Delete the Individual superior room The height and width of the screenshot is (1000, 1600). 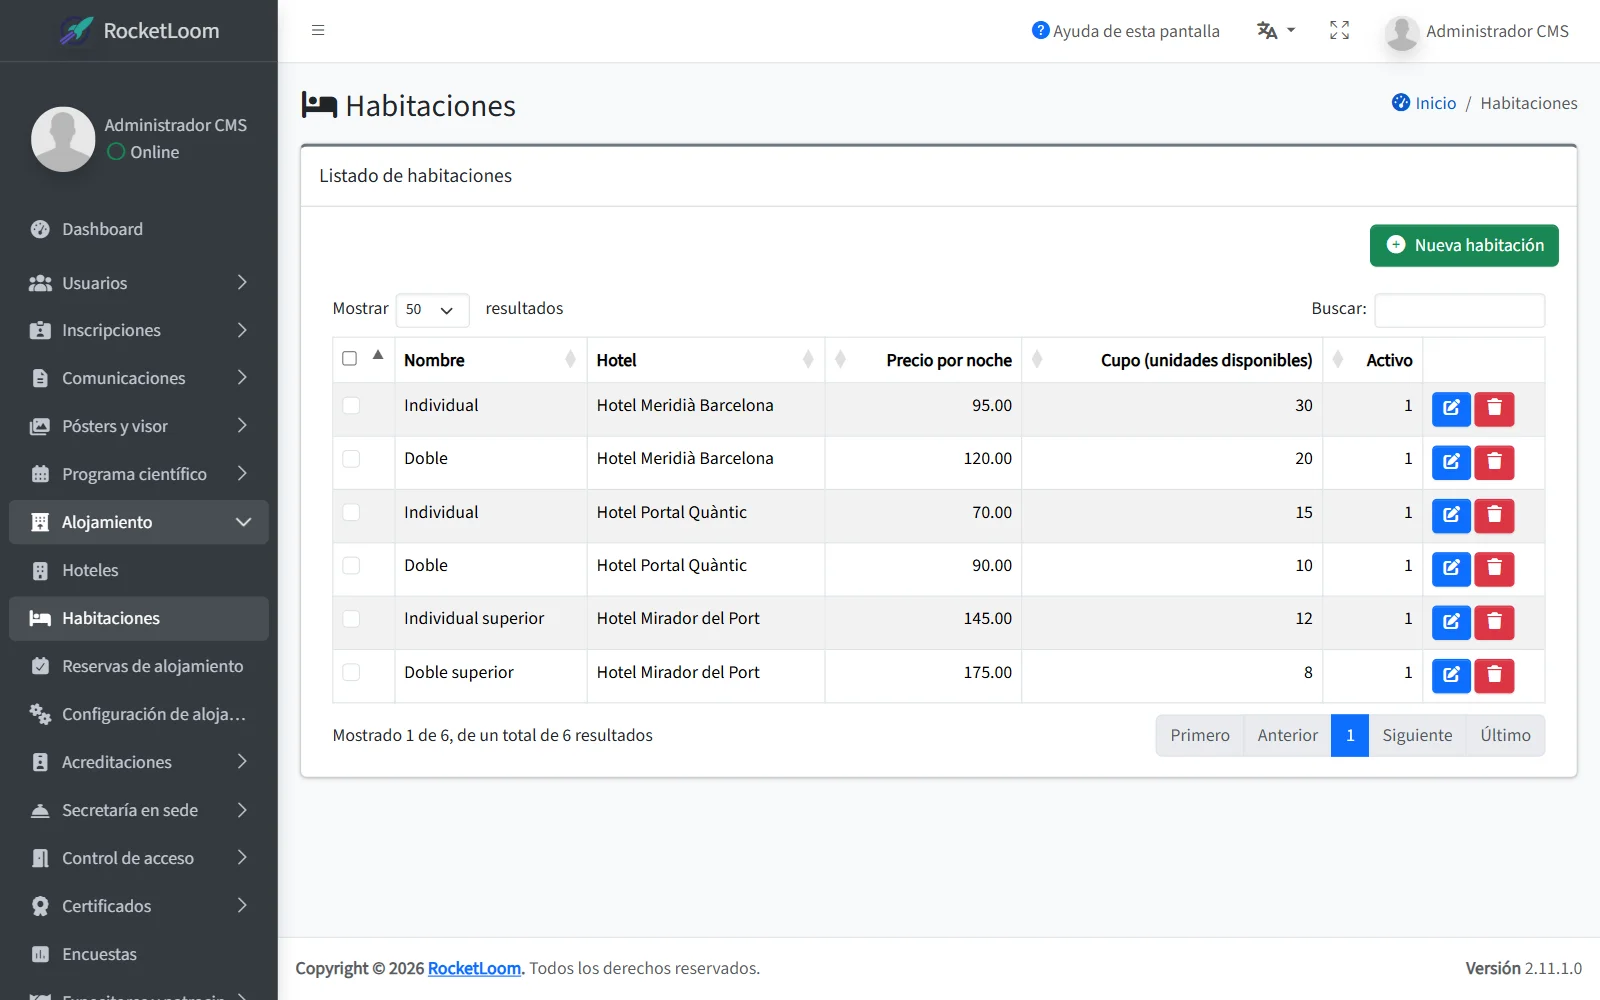pyautogui.click(x=1494, y=622)
